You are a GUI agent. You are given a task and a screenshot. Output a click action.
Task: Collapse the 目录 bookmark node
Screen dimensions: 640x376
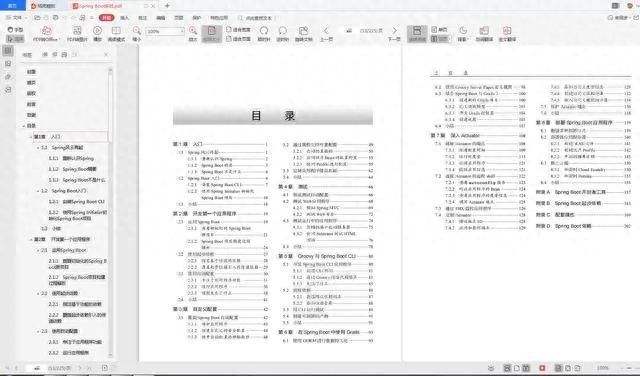tap(24, 126)
